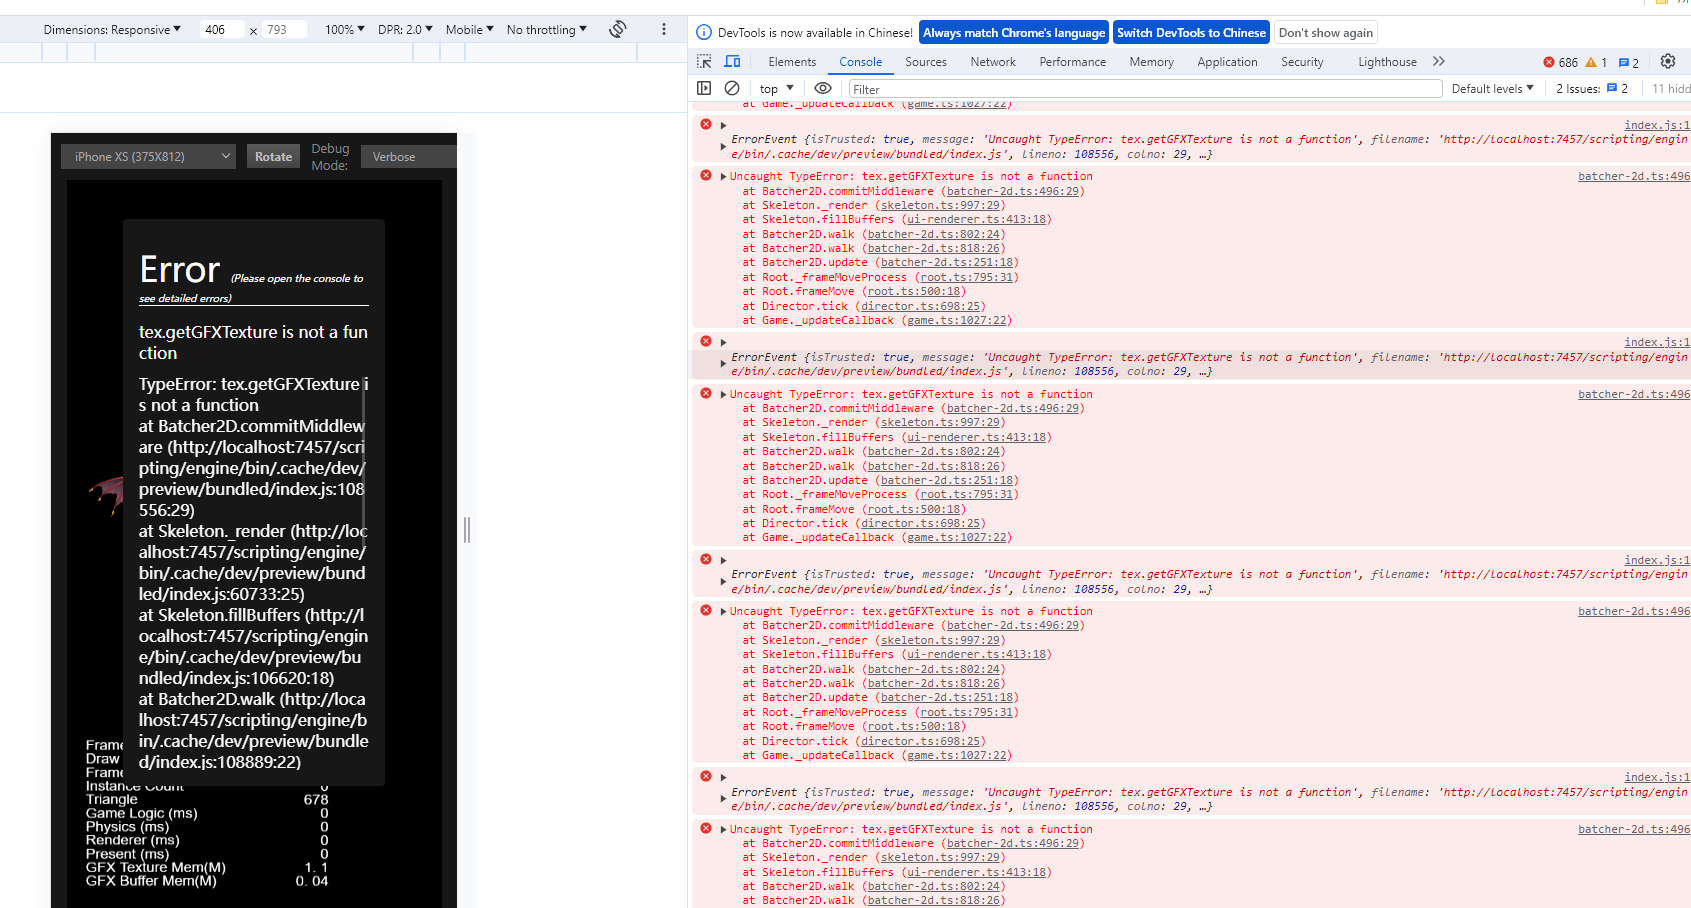Open the top JavaScript context dropdown
This screenshot has width=1691, height=908.
(x=777, y=89)
